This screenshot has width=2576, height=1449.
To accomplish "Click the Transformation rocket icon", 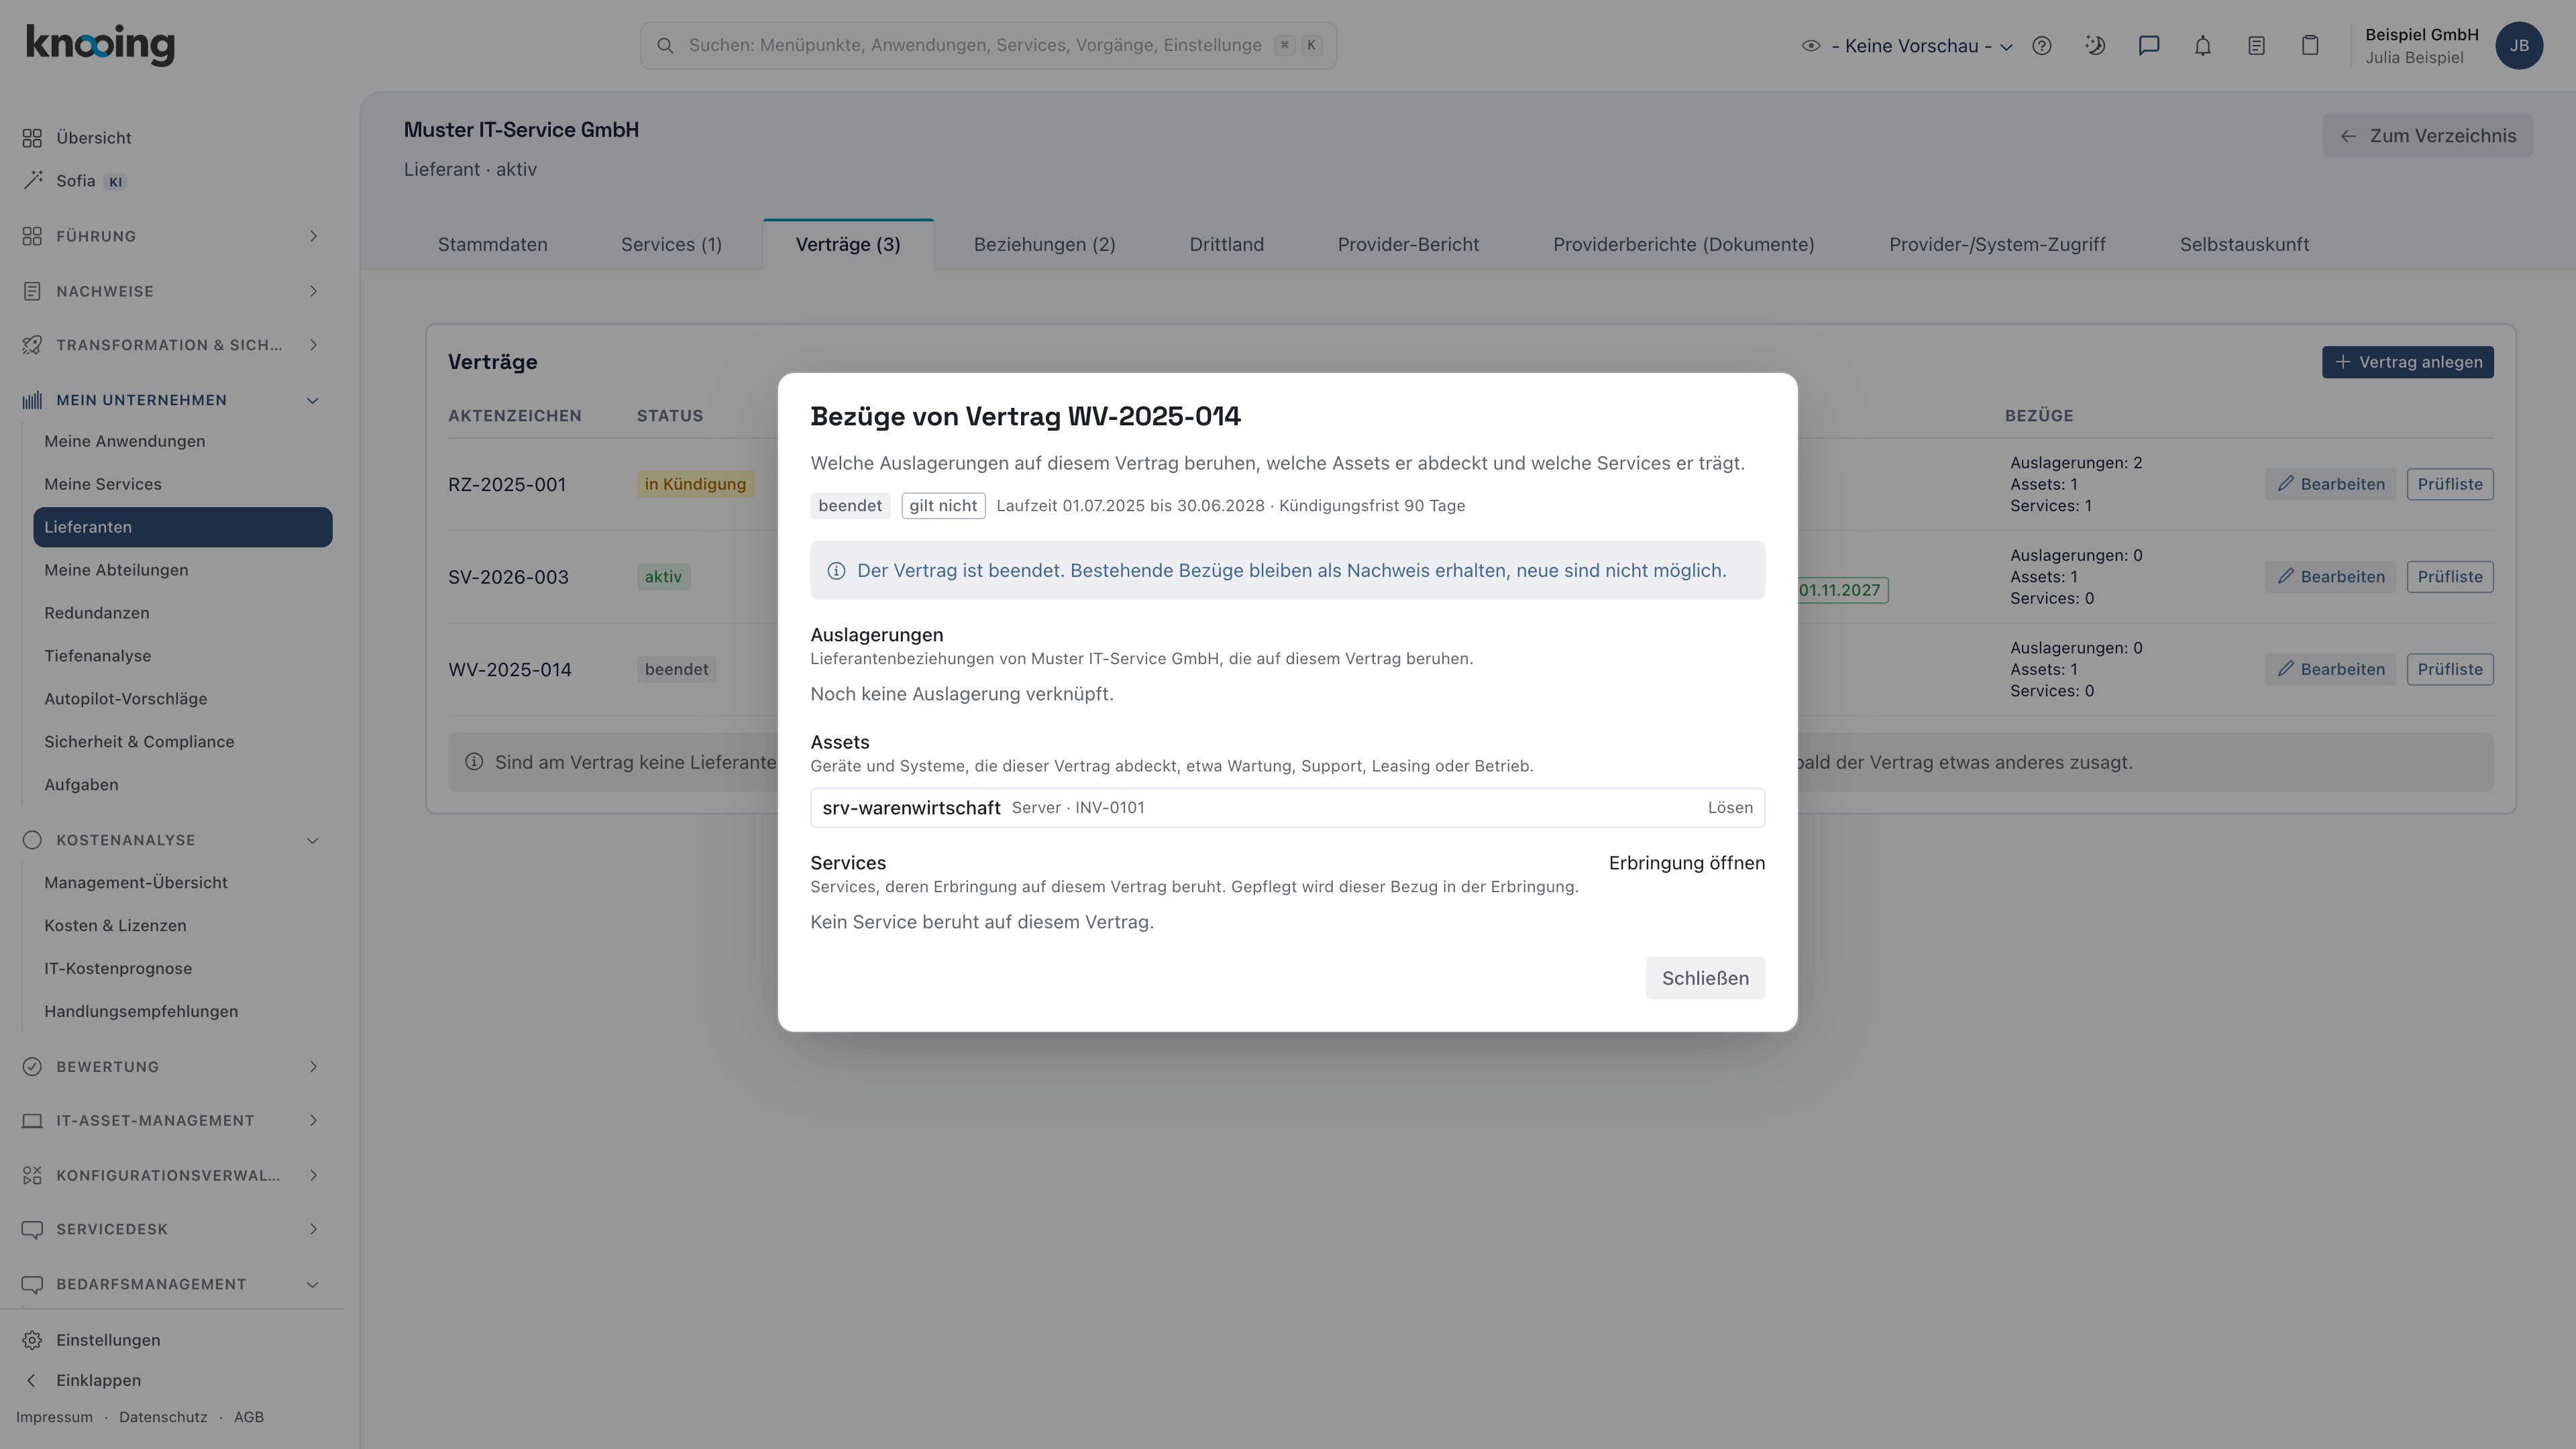I will pos(32,345).
